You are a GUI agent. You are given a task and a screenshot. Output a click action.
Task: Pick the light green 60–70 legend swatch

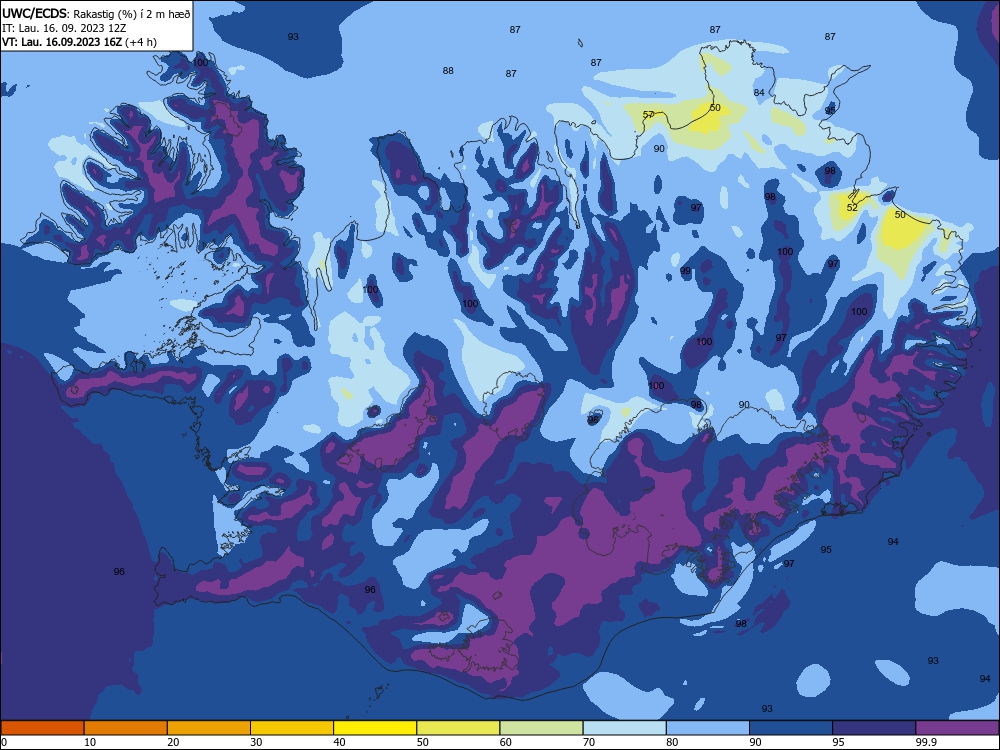541,728
